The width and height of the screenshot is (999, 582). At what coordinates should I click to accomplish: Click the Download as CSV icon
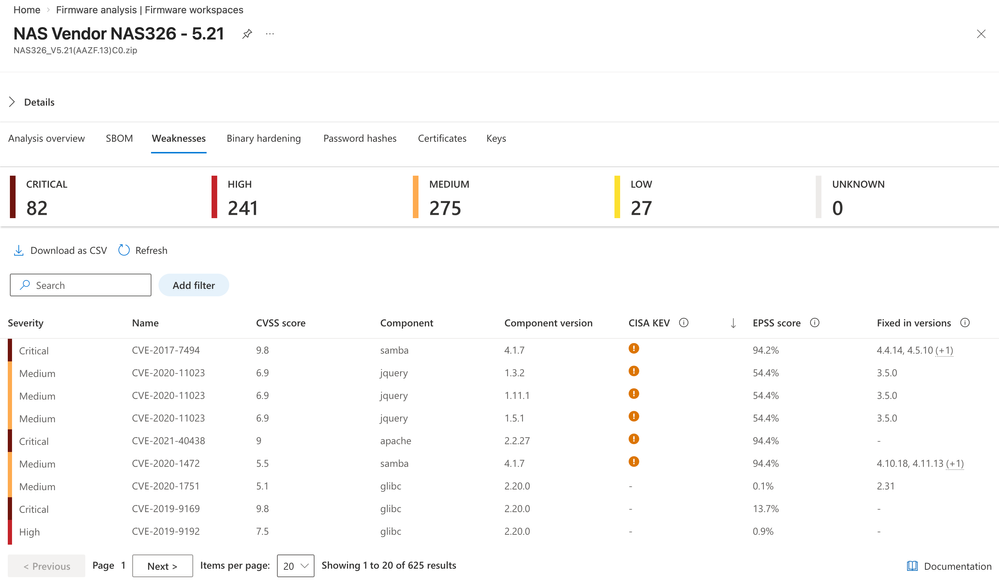(x=18, y=251)
